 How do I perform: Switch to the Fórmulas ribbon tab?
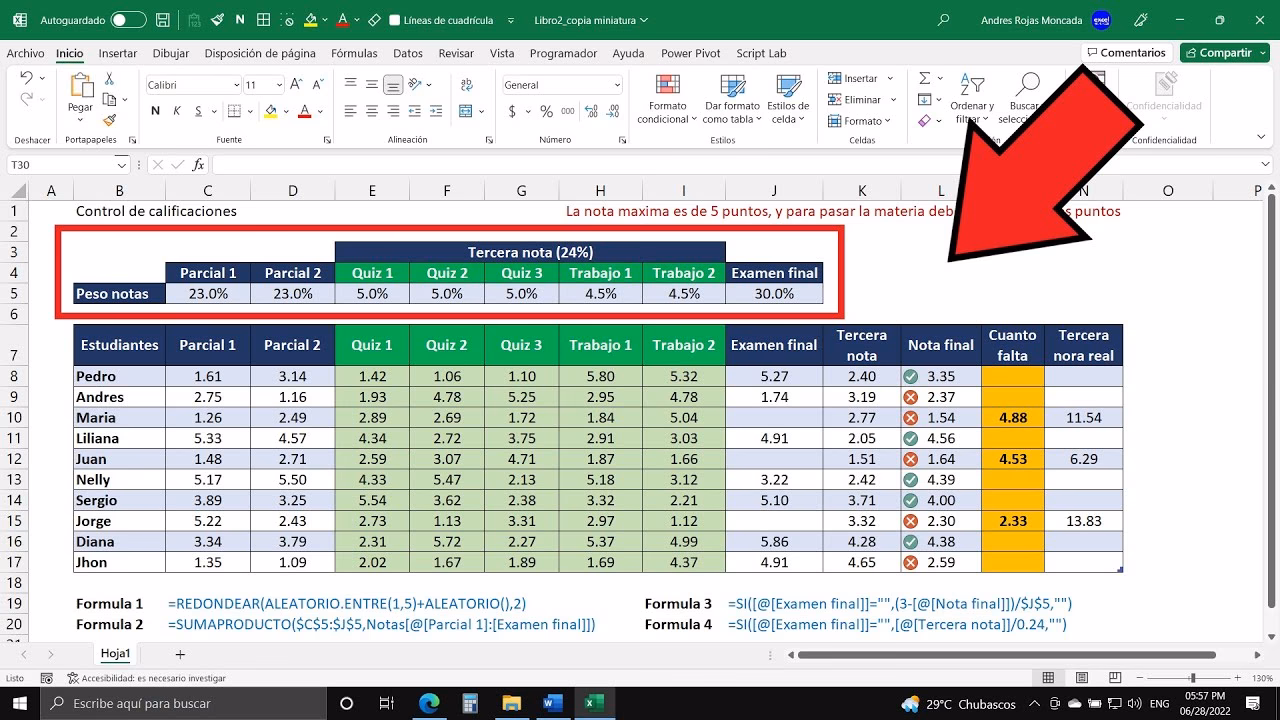pos(354,53)
